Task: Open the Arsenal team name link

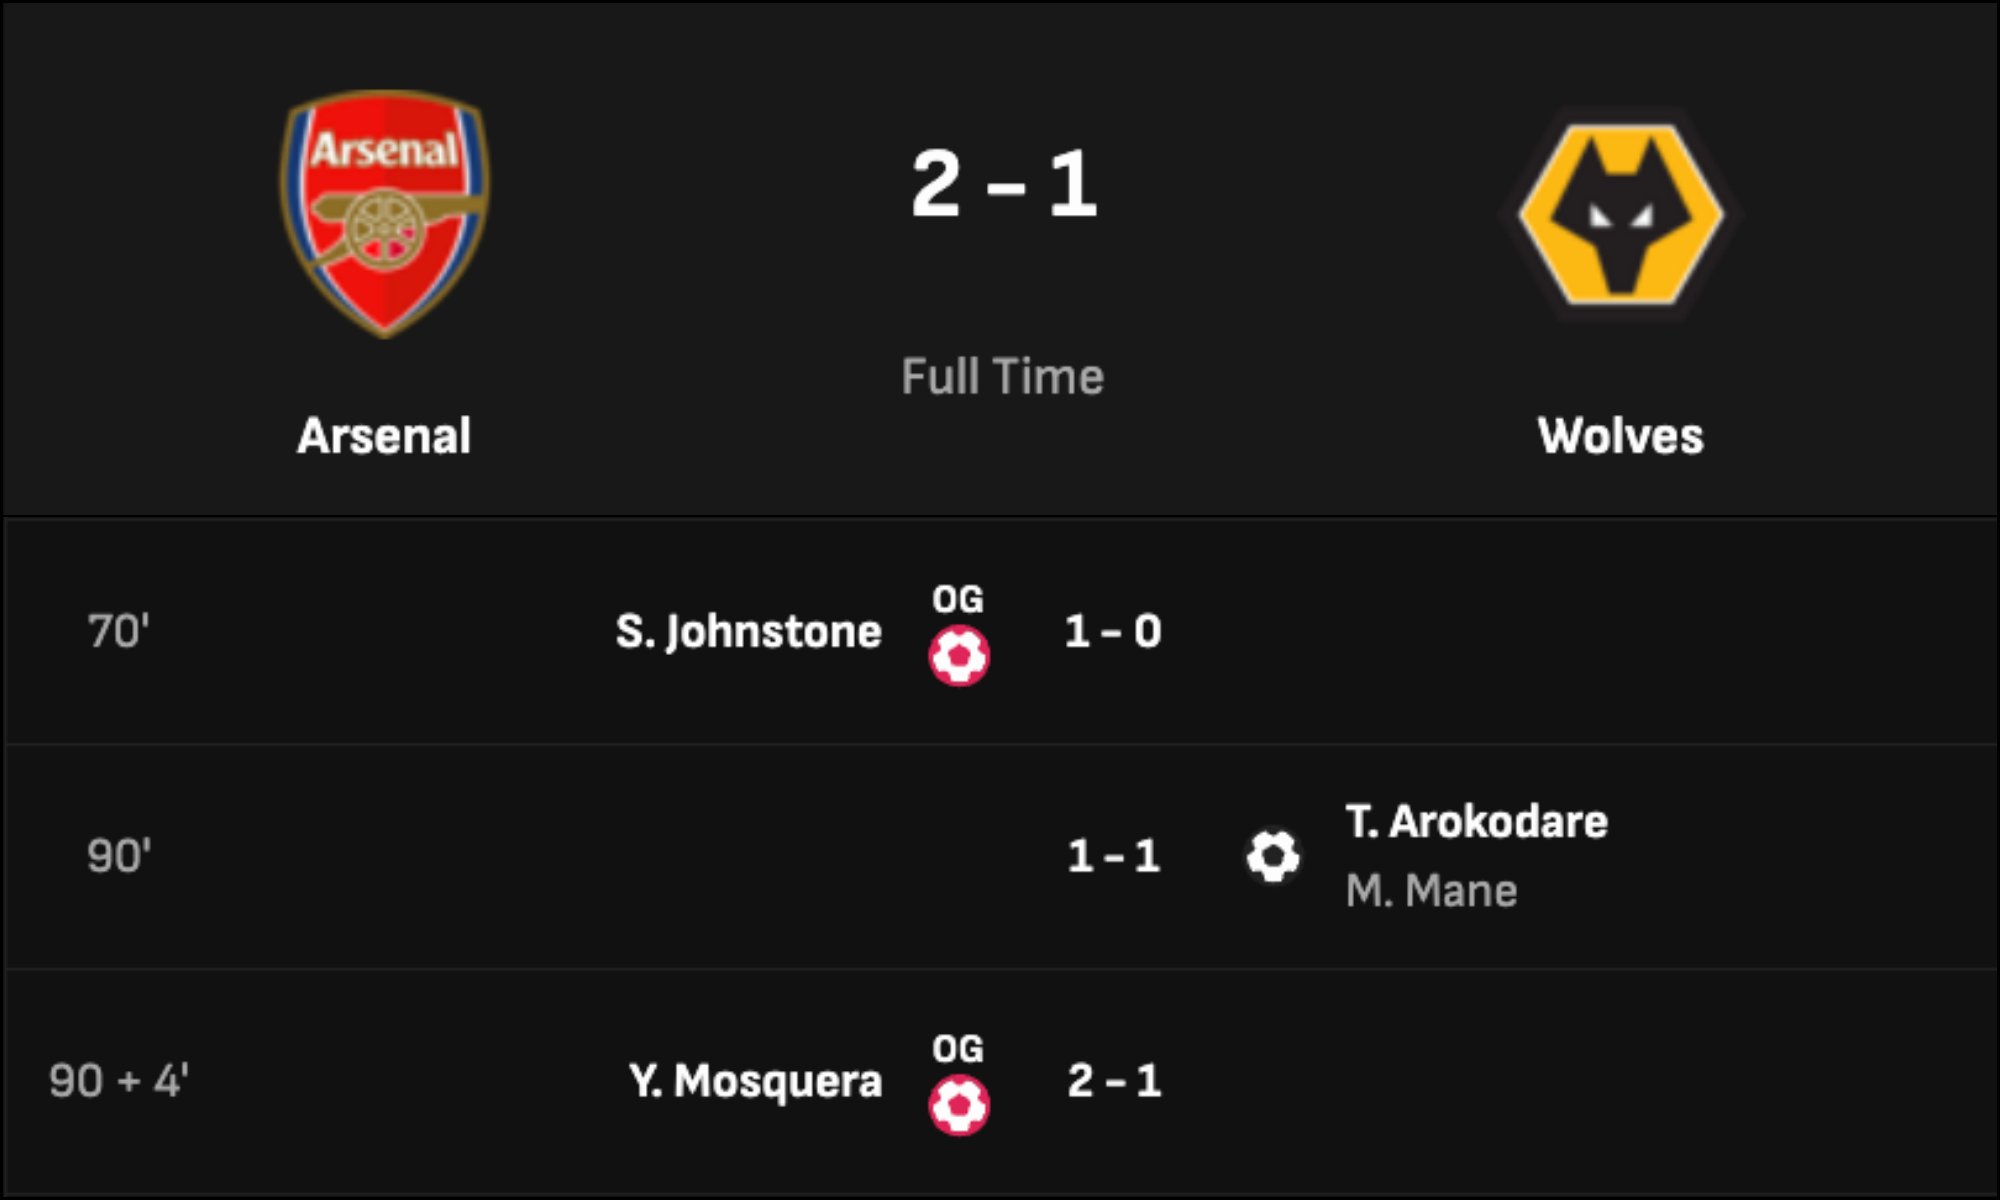Action: (x=384, y=436)
